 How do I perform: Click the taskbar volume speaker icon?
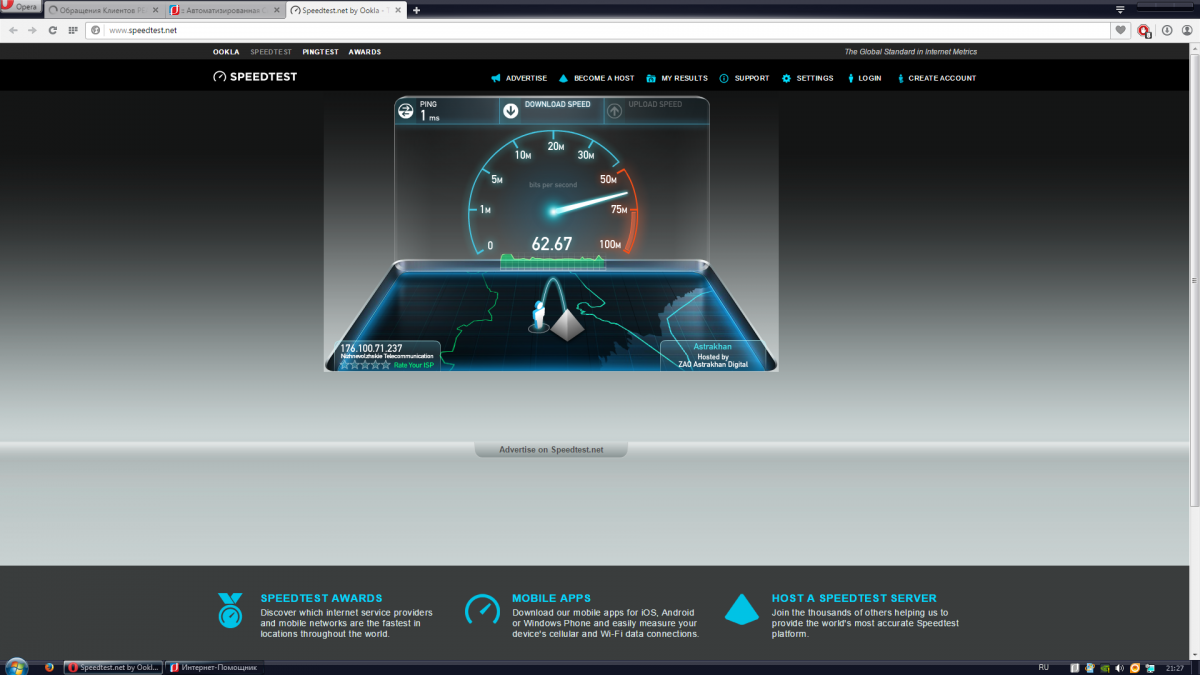pos(1120,667)
